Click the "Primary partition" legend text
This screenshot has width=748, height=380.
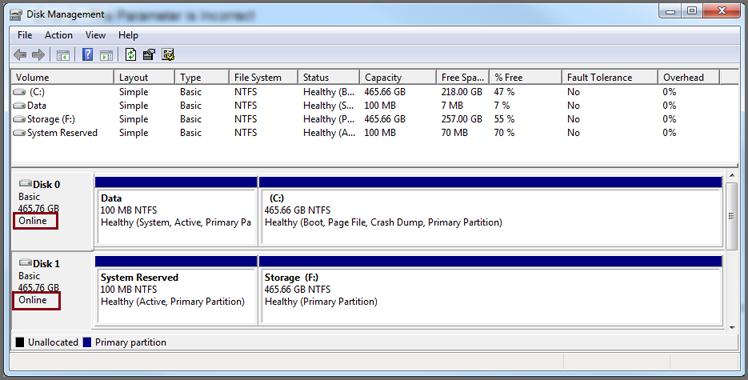coord(131,342)
